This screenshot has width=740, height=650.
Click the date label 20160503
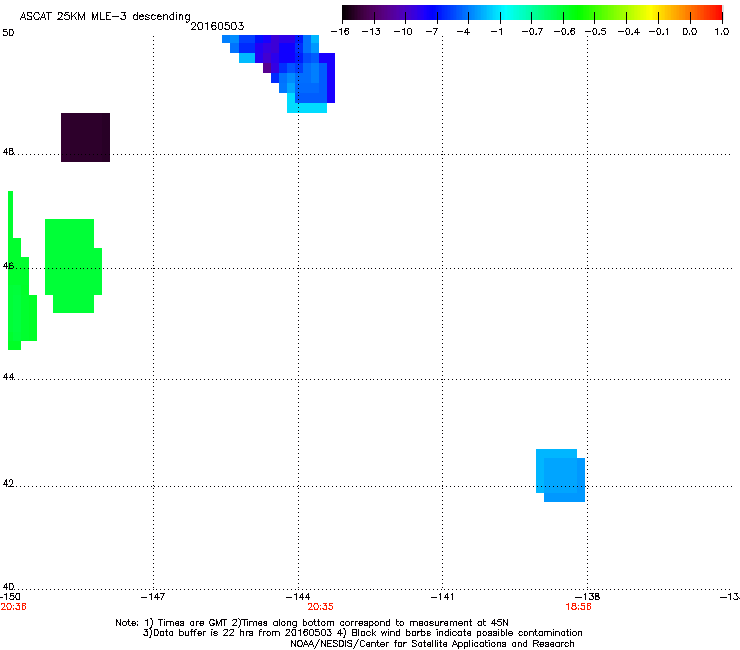coord(217,26)
